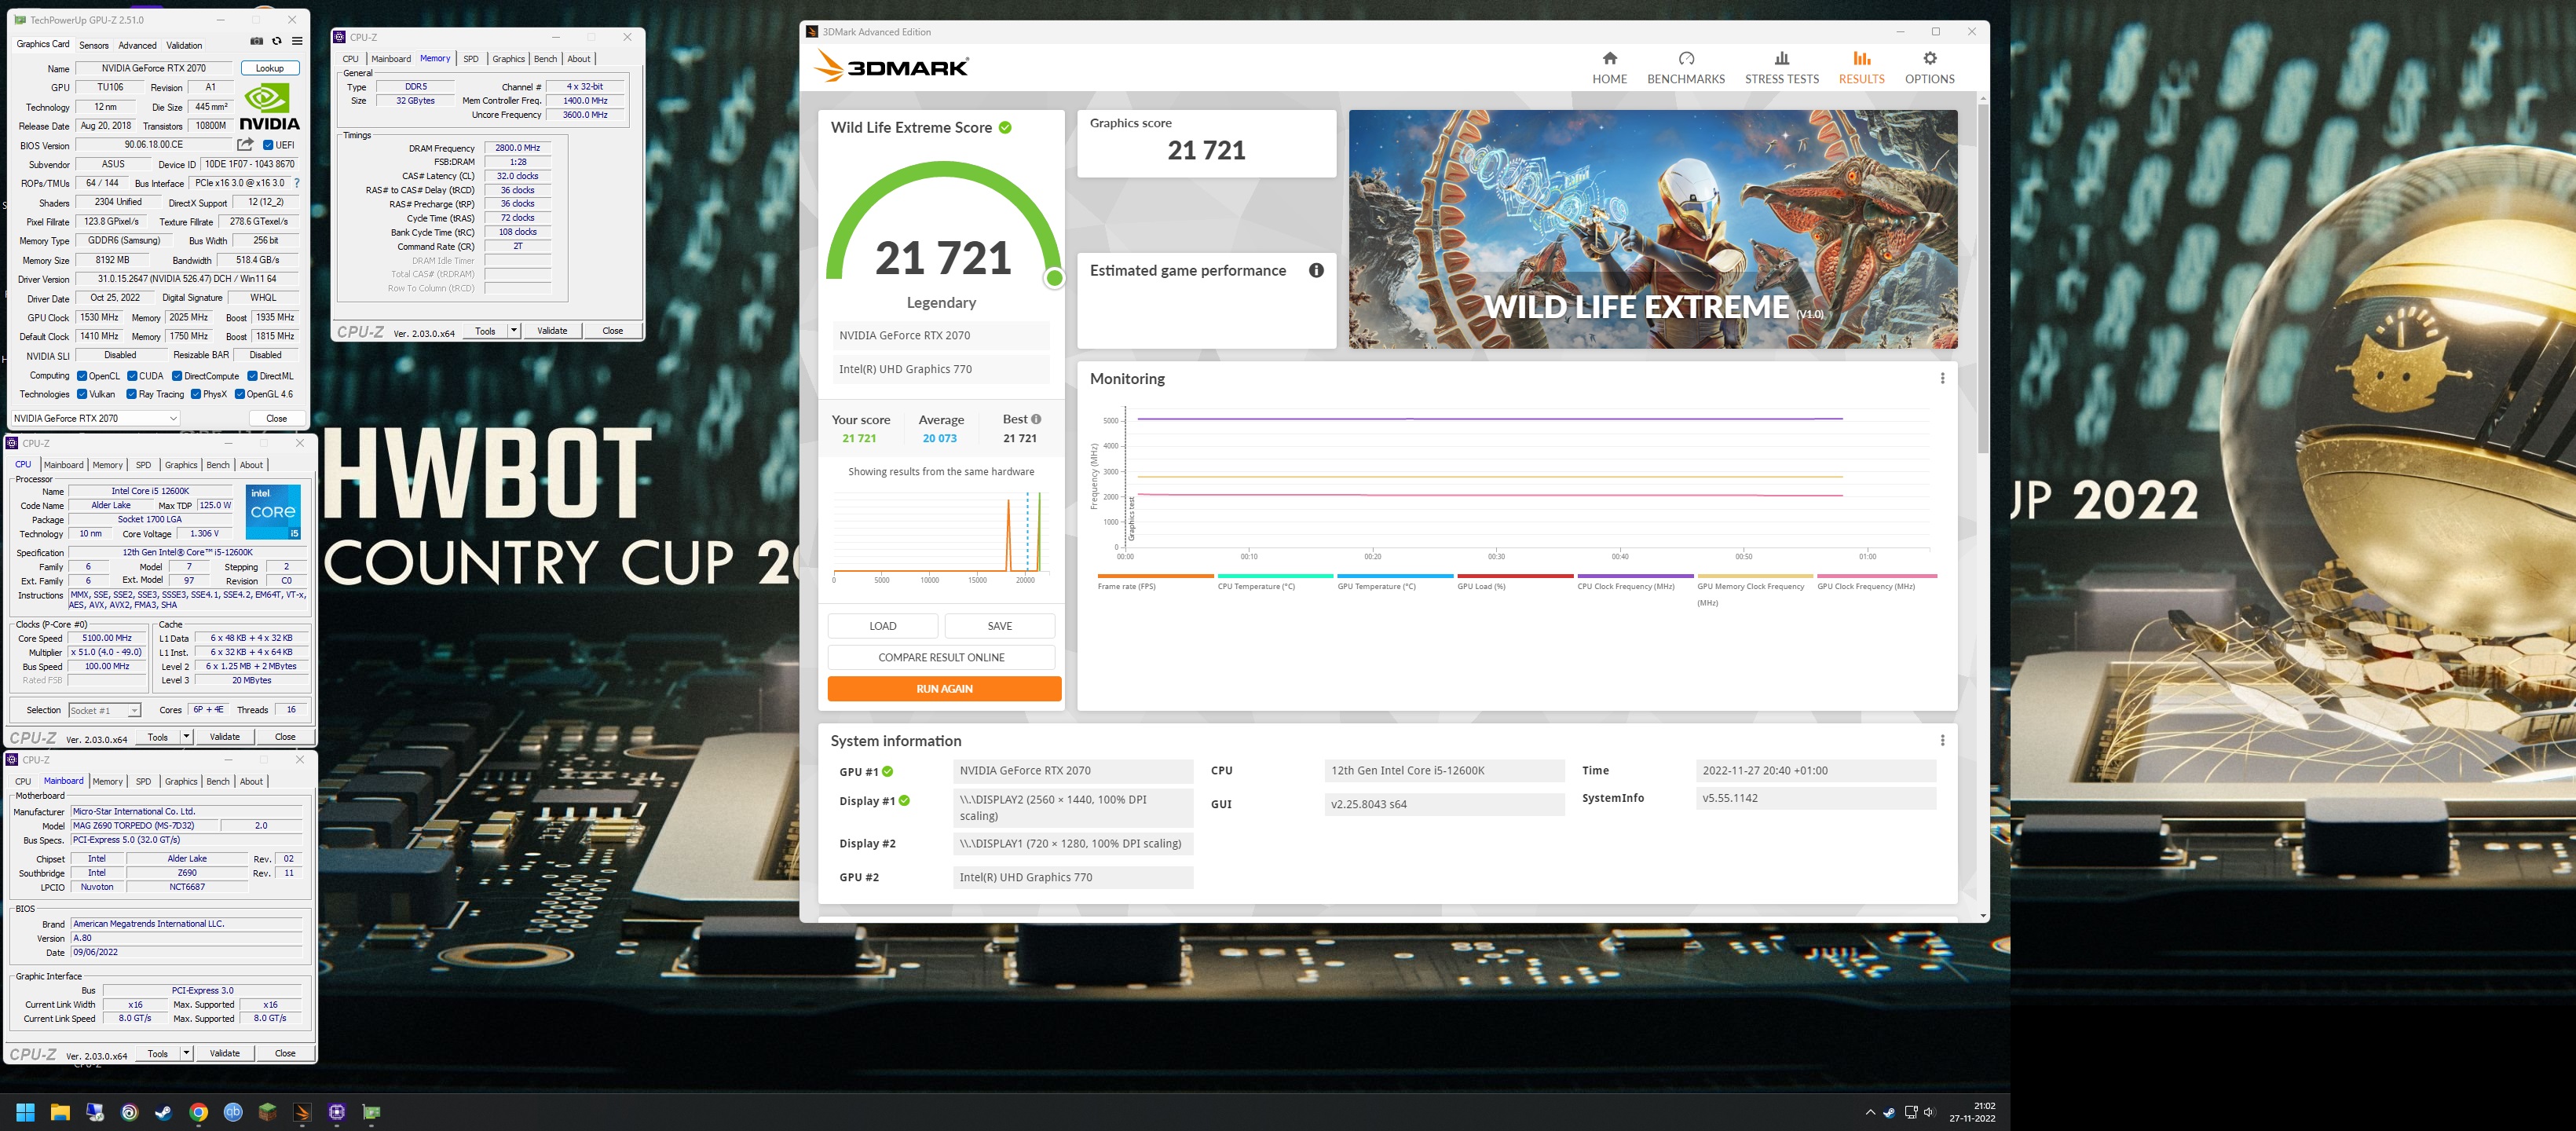Image resolution: width=2576 pixels, height=1131 pixels.
Task: Click the 3DMark icon on the taskbar
Action: pos(302,1112)
